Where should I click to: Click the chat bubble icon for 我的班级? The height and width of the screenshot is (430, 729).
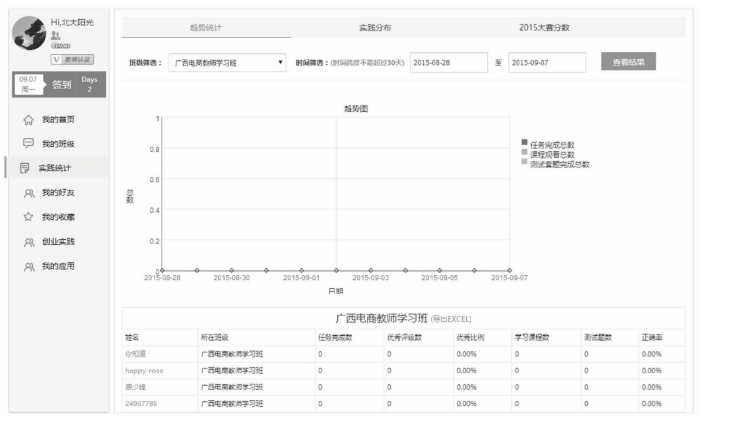coord(28,143)
